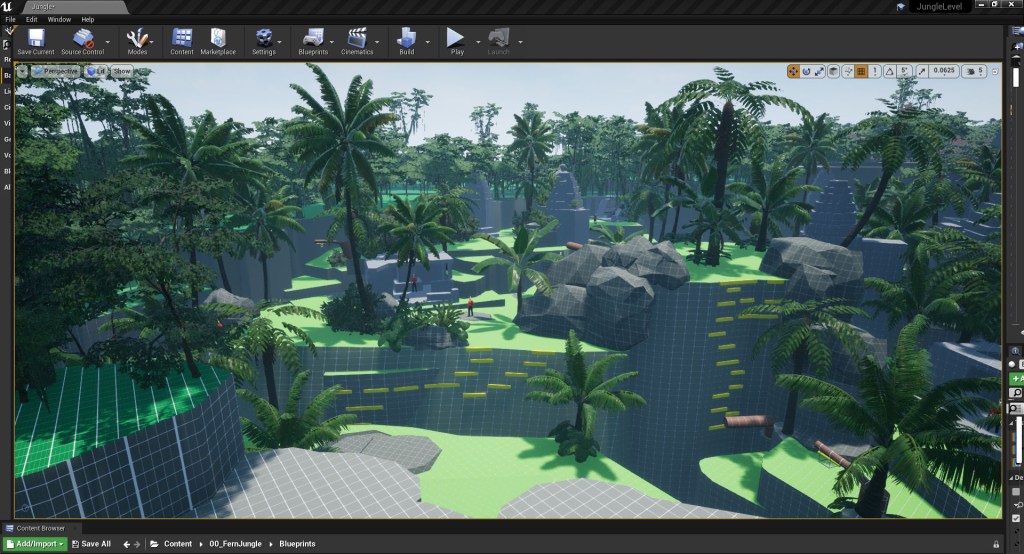Click the Build lighting icon

pos(406,39)
